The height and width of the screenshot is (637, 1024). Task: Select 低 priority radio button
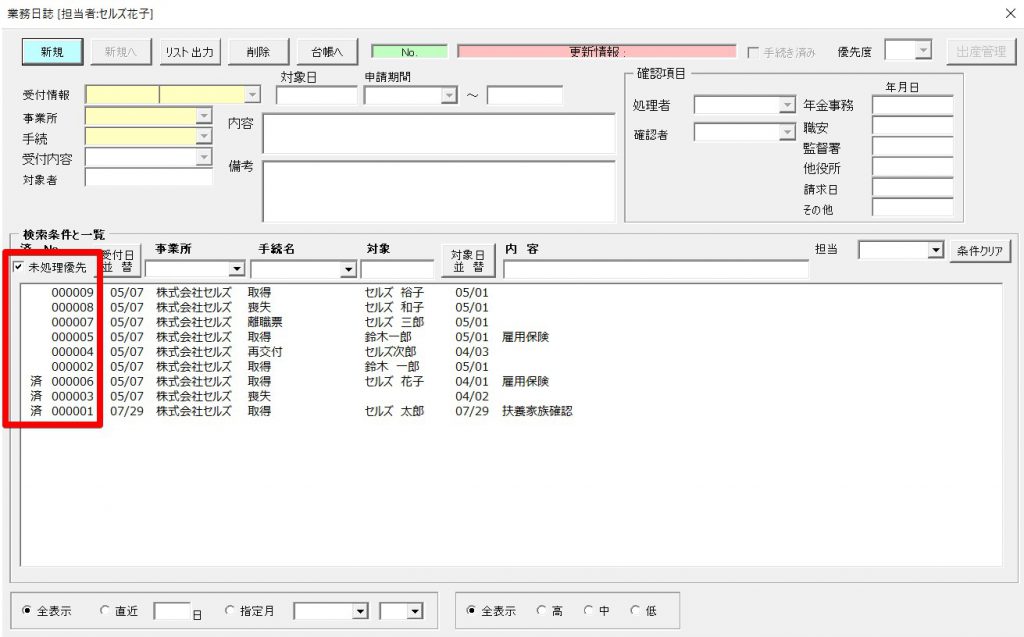635,610
